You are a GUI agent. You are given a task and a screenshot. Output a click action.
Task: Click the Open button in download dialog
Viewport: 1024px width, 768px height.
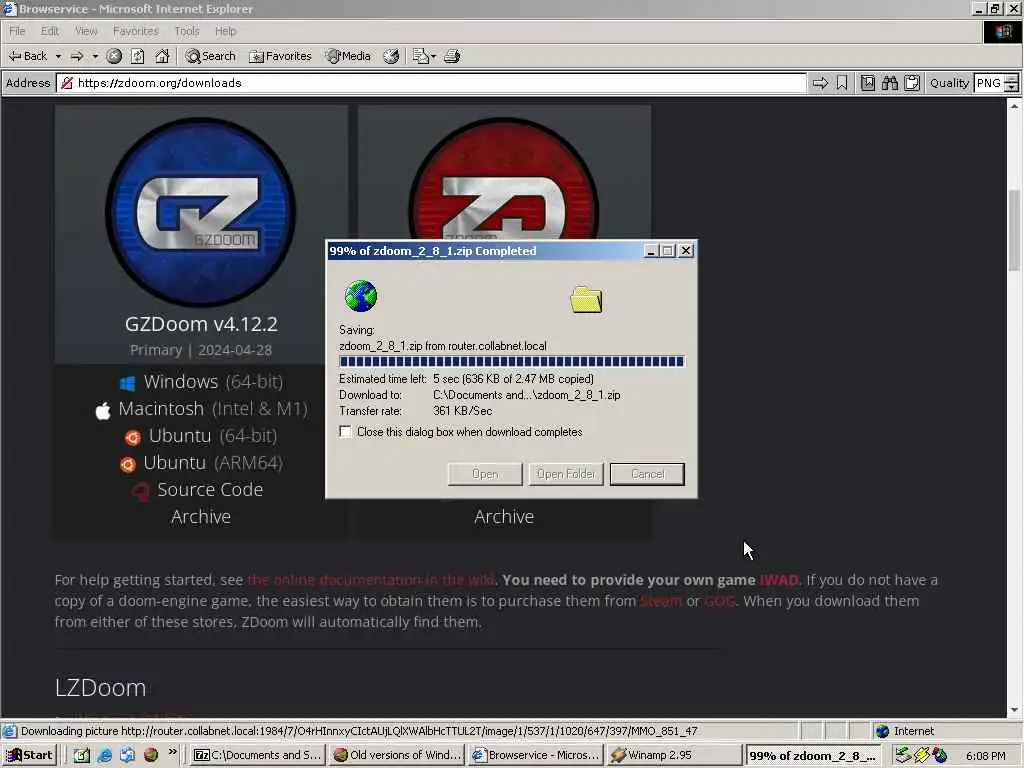tap(485, 474)
